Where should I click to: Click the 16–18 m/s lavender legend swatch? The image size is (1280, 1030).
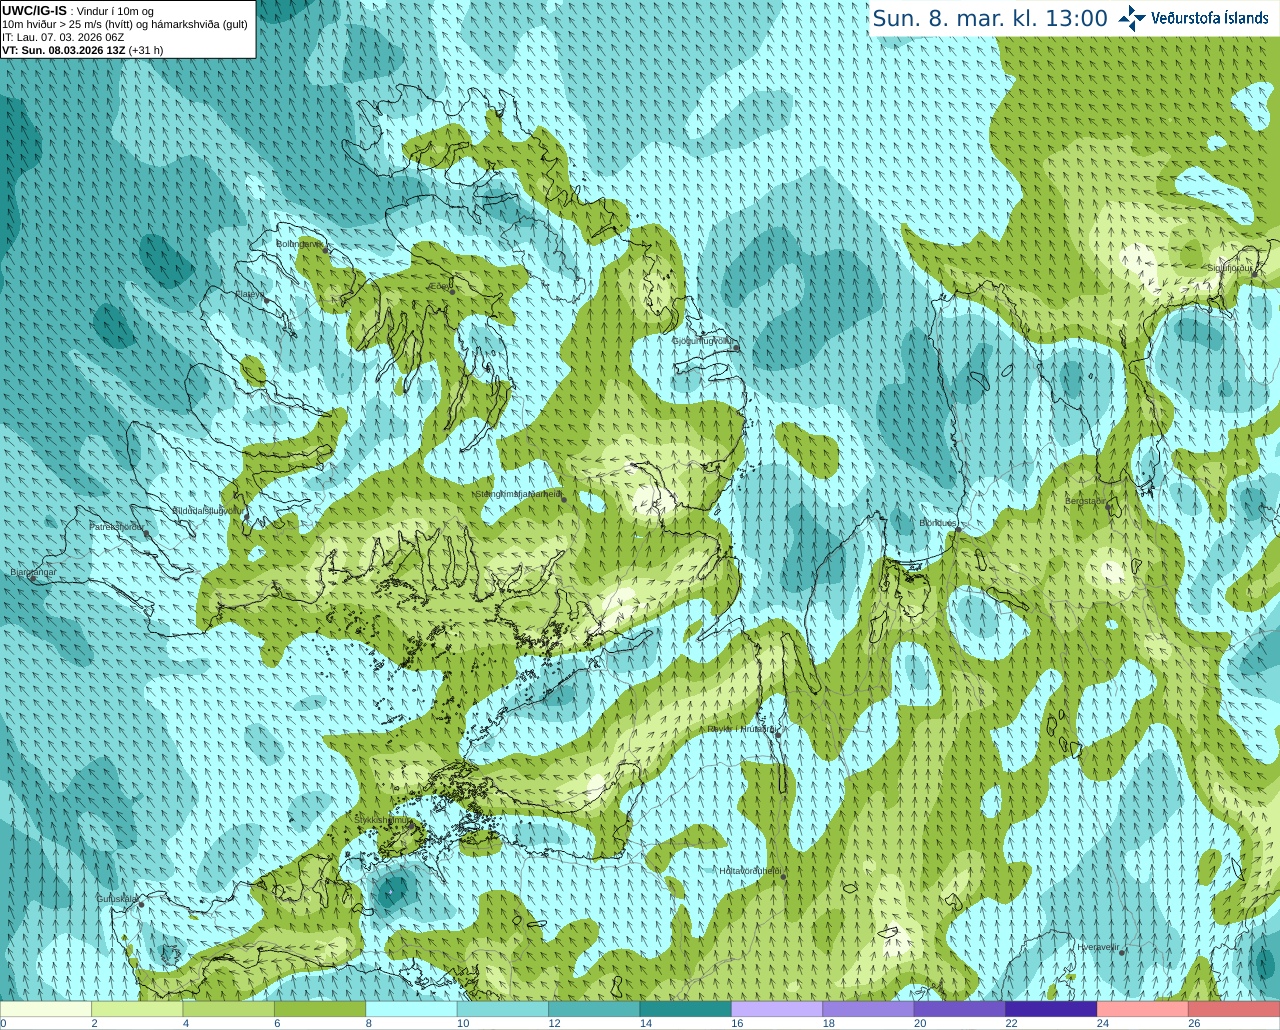coord(777,1010)
